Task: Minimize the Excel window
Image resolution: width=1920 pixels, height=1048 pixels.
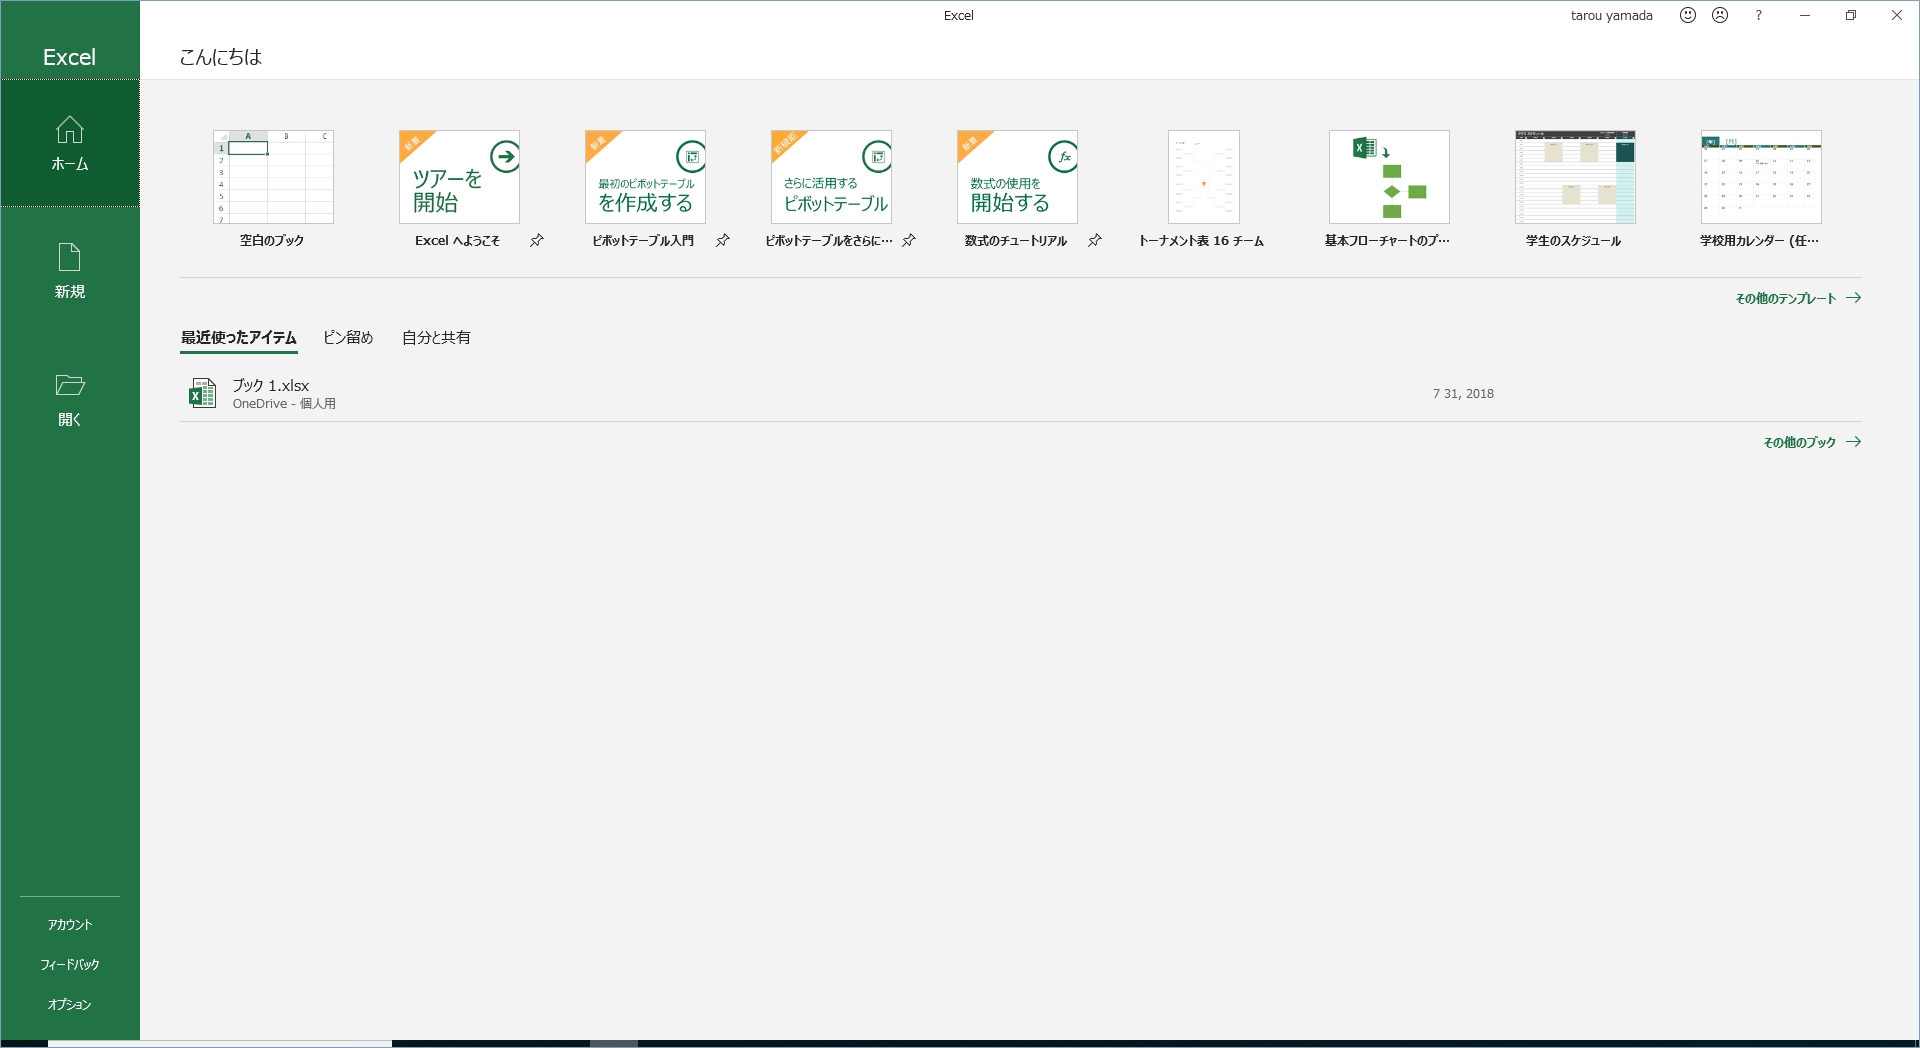Action: click(1805, 15)
